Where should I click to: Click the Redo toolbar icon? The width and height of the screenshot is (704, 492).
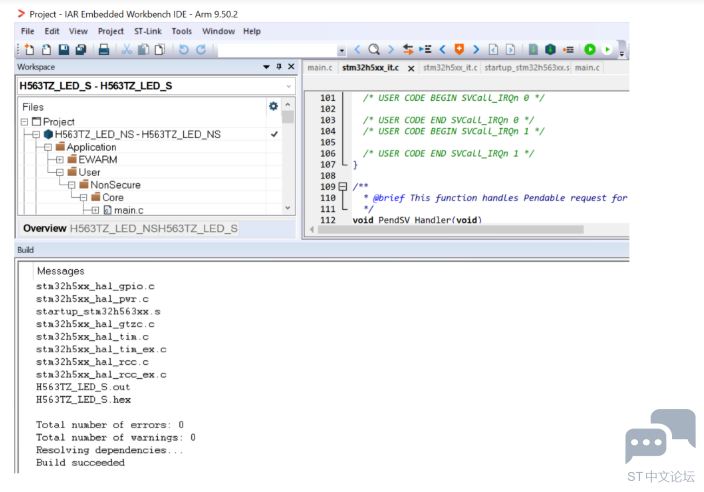201,49
